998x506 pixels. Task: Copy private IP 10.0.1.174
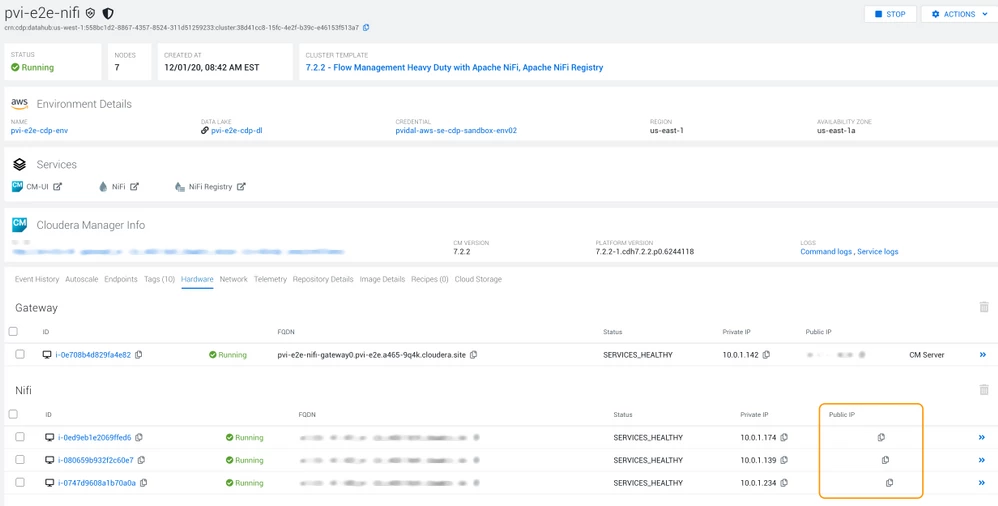[x=784, y=438]
